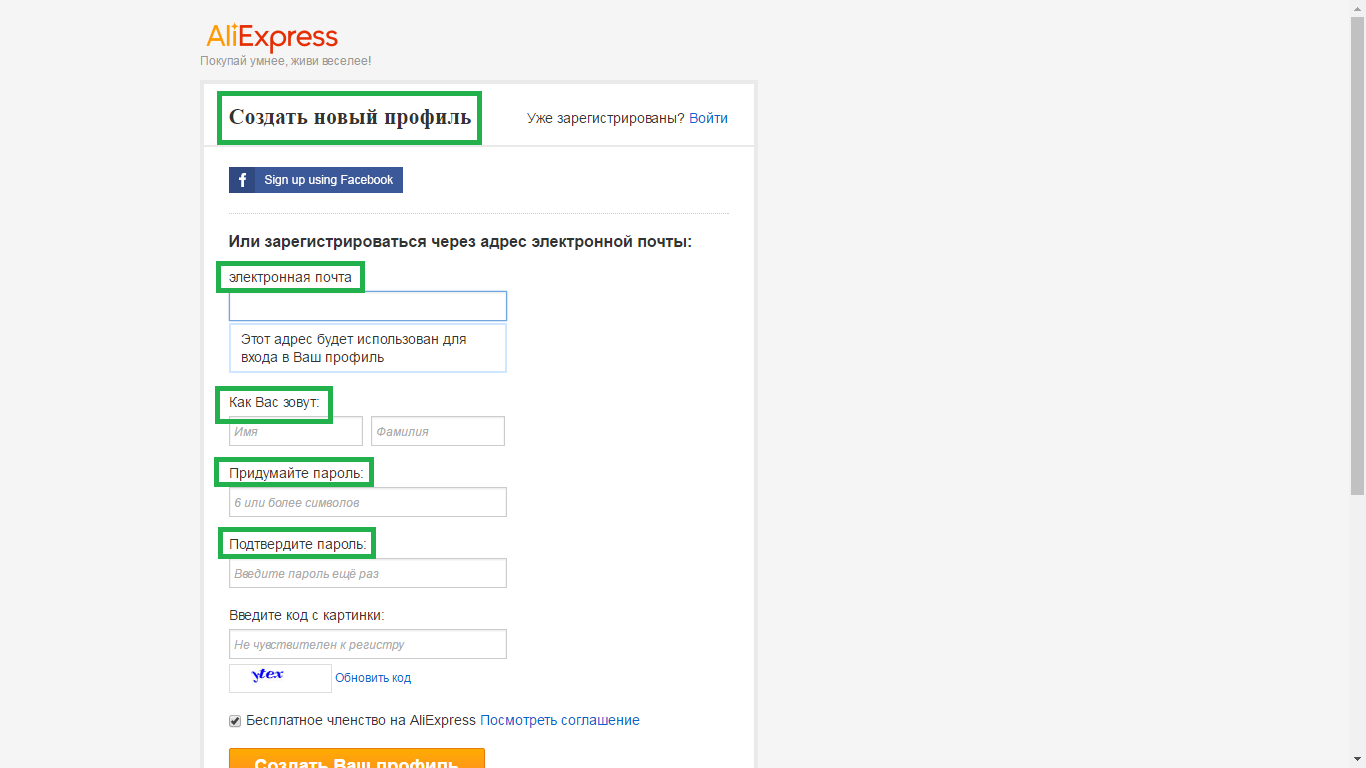Click the Создать новый профиль heading
The height and width of the screenshot is (768, 1366).
click(349, 117)
